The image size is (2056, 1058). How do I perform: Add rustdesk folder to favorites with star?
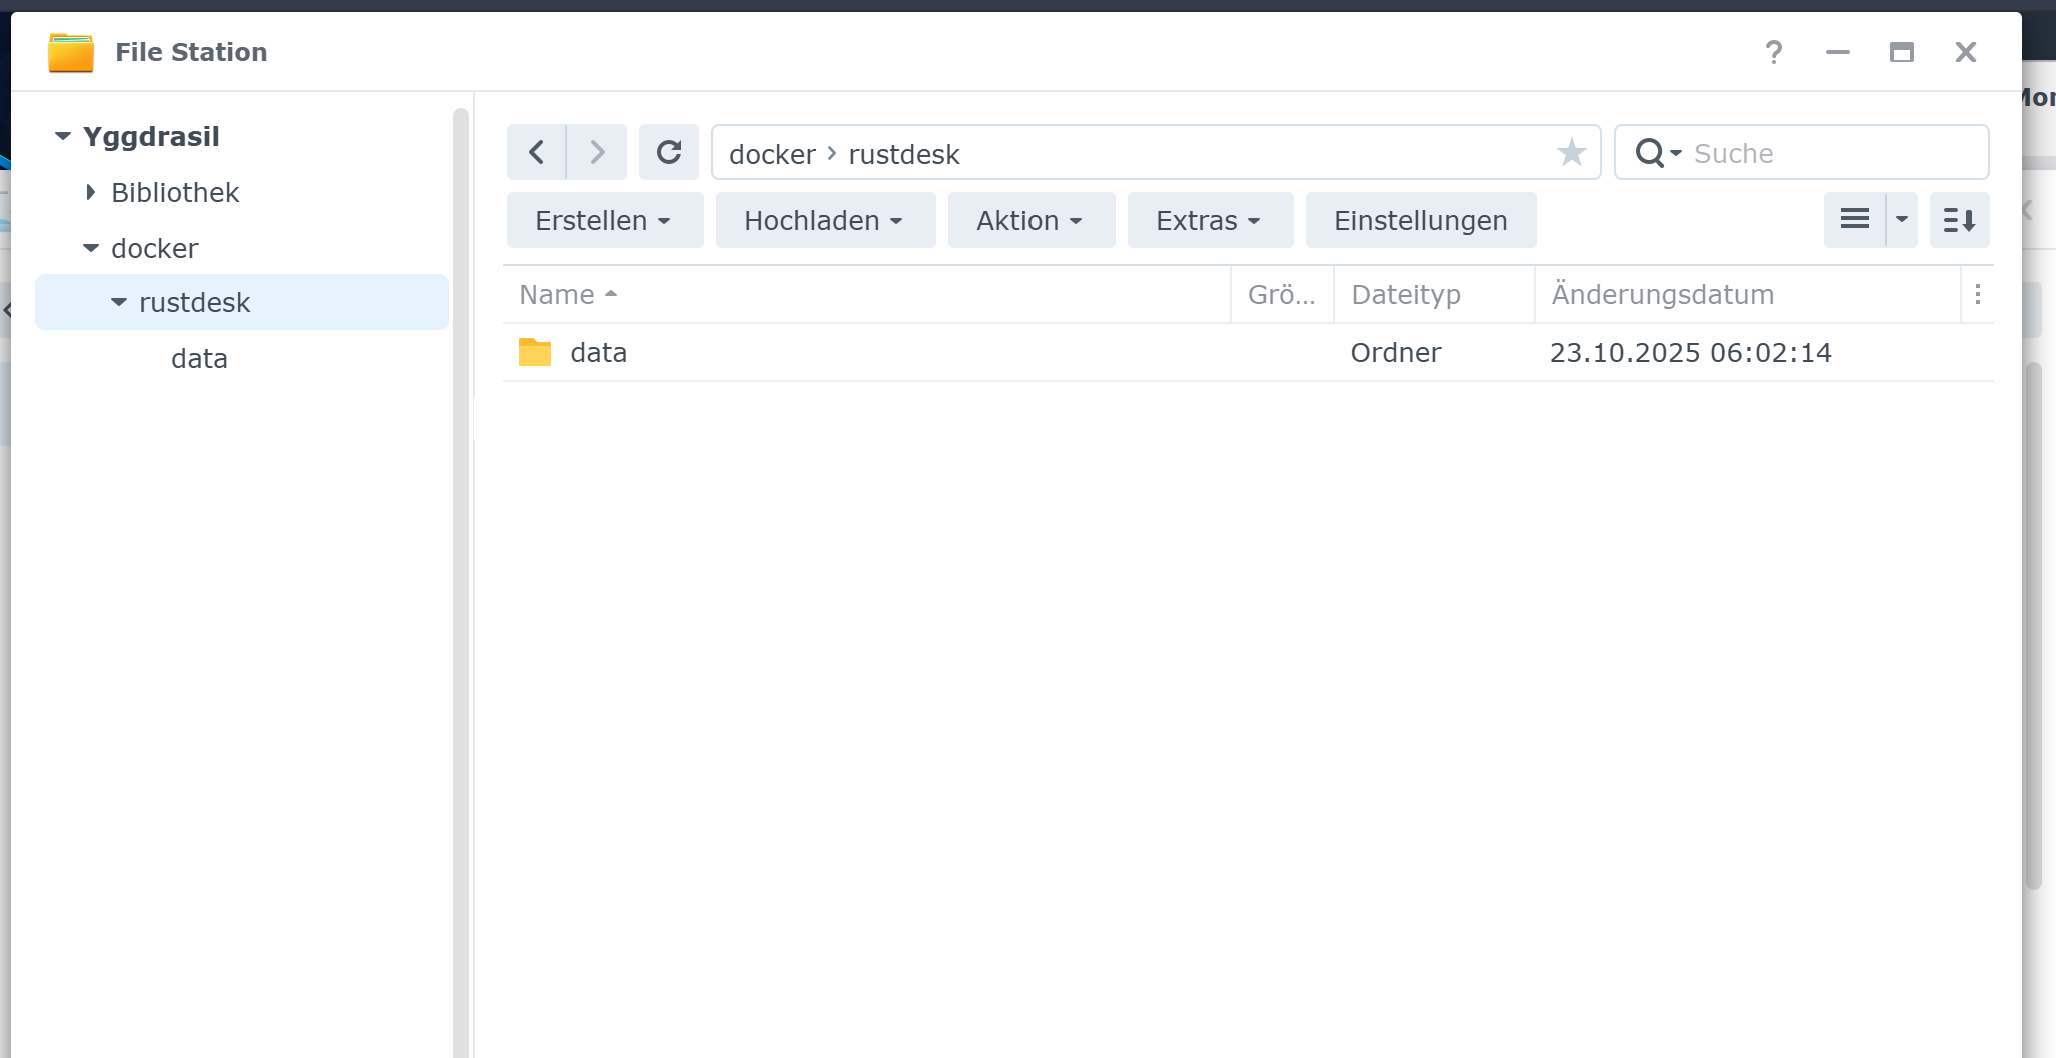[1571, 153]
